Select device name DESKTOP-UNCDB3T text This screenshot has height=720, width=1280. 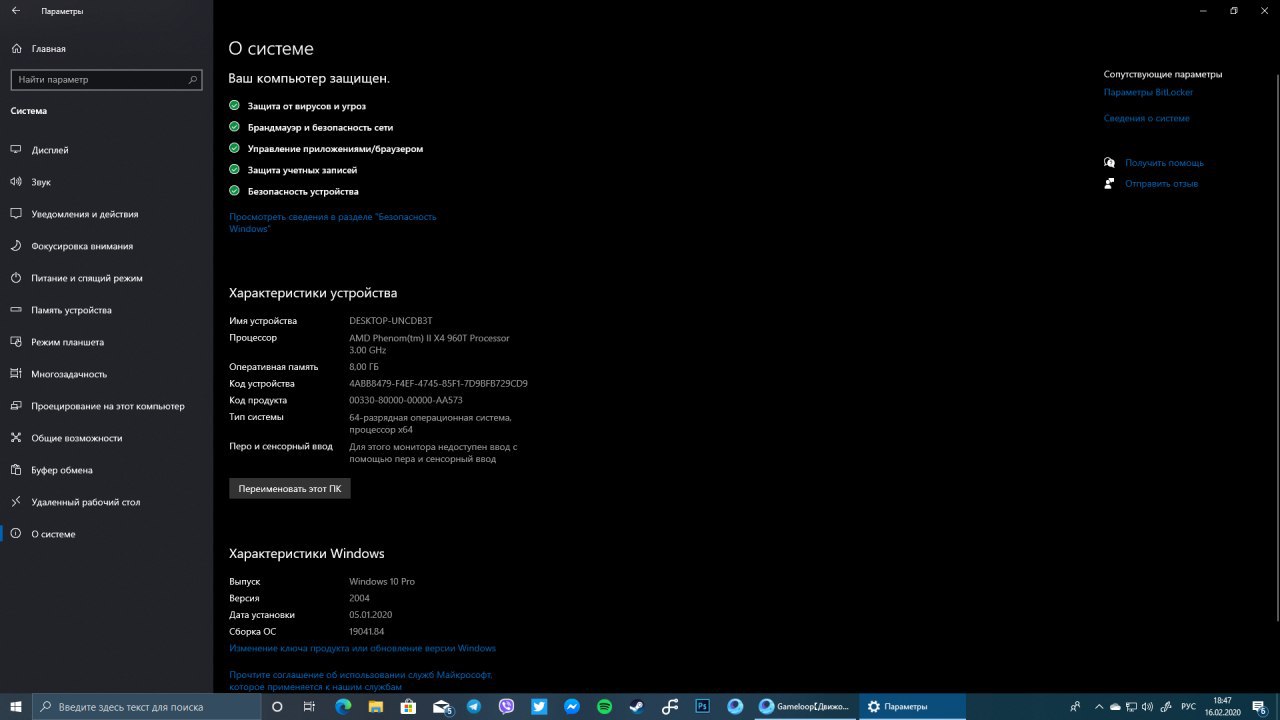[x=391, y=321]
